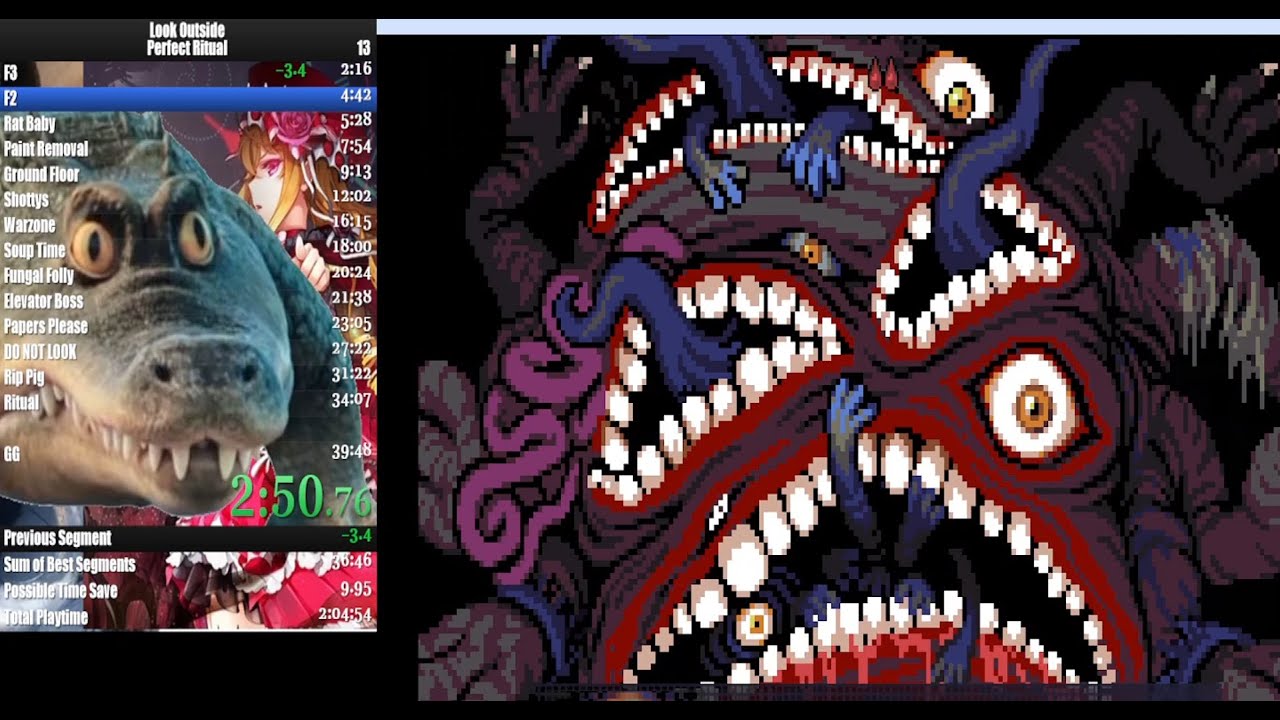The height and width of the screenshot is (720, 1280).
Task: Click the Papers Please split
Action: click(x=188, y=326)
